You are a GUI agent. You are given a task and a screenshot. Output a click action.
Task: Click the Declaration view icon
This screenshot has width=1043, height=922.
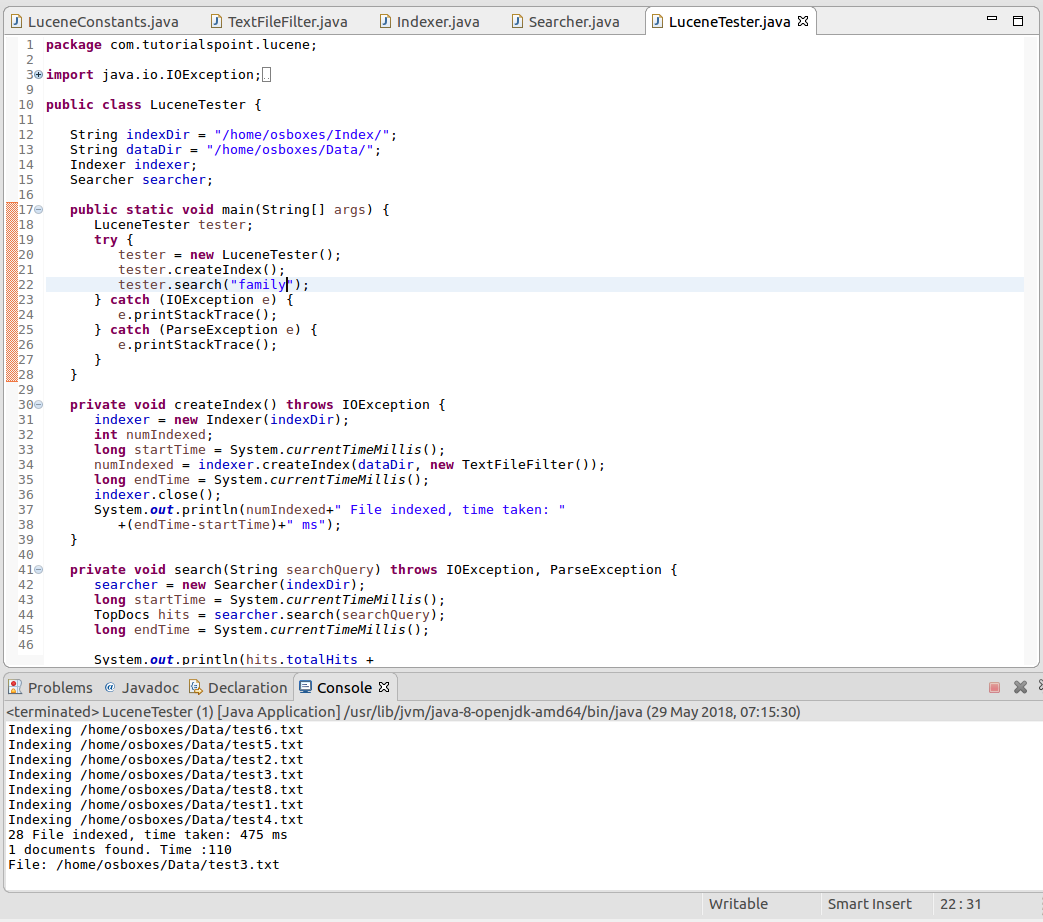click(196, 687)
